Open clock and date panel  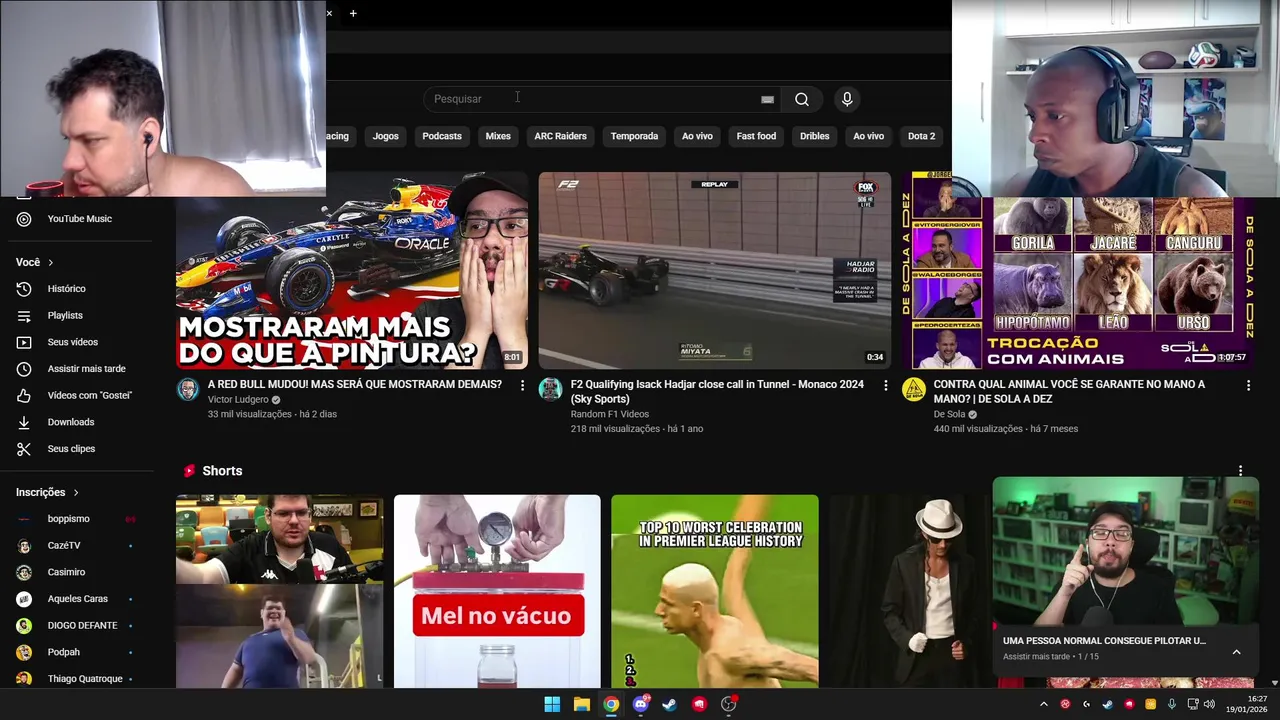pos(1245,704)
